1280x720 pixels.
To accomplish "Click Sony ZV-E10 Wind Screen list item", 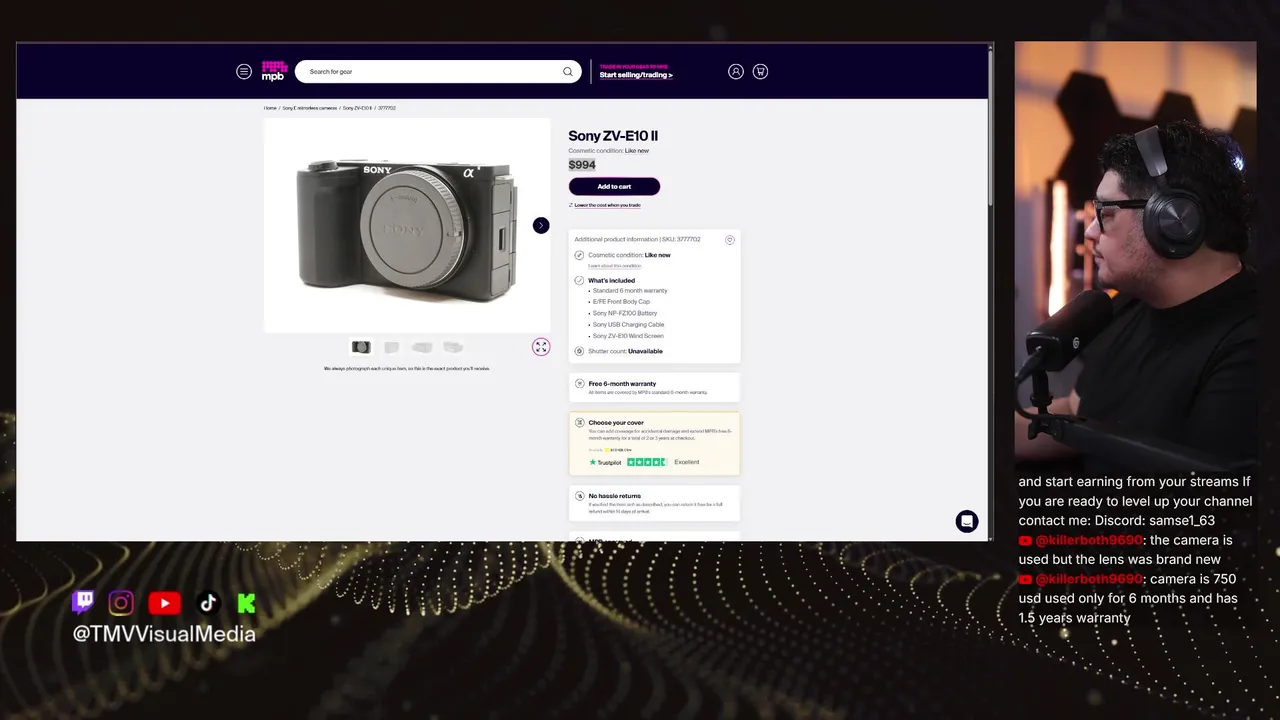I will [x=628, y=336].
